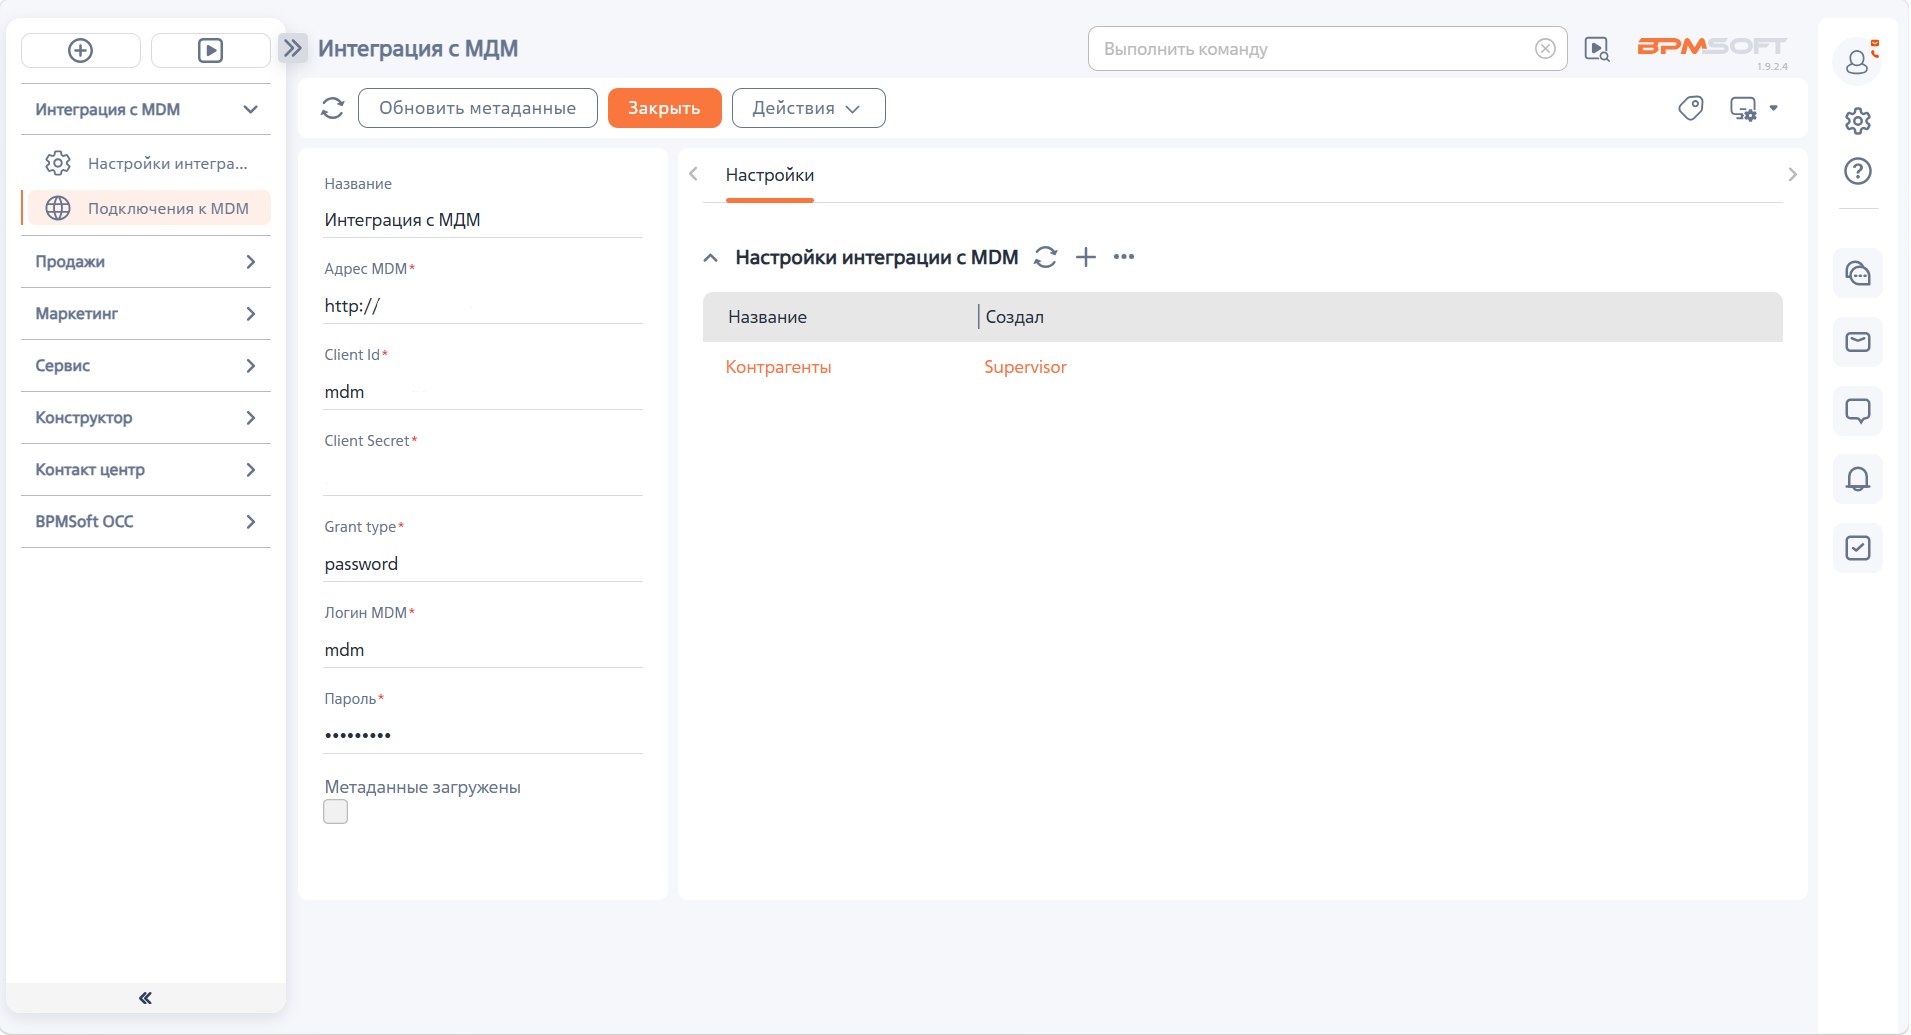Collapse the Настройки интеграции с MDM detail

[710, 258]
